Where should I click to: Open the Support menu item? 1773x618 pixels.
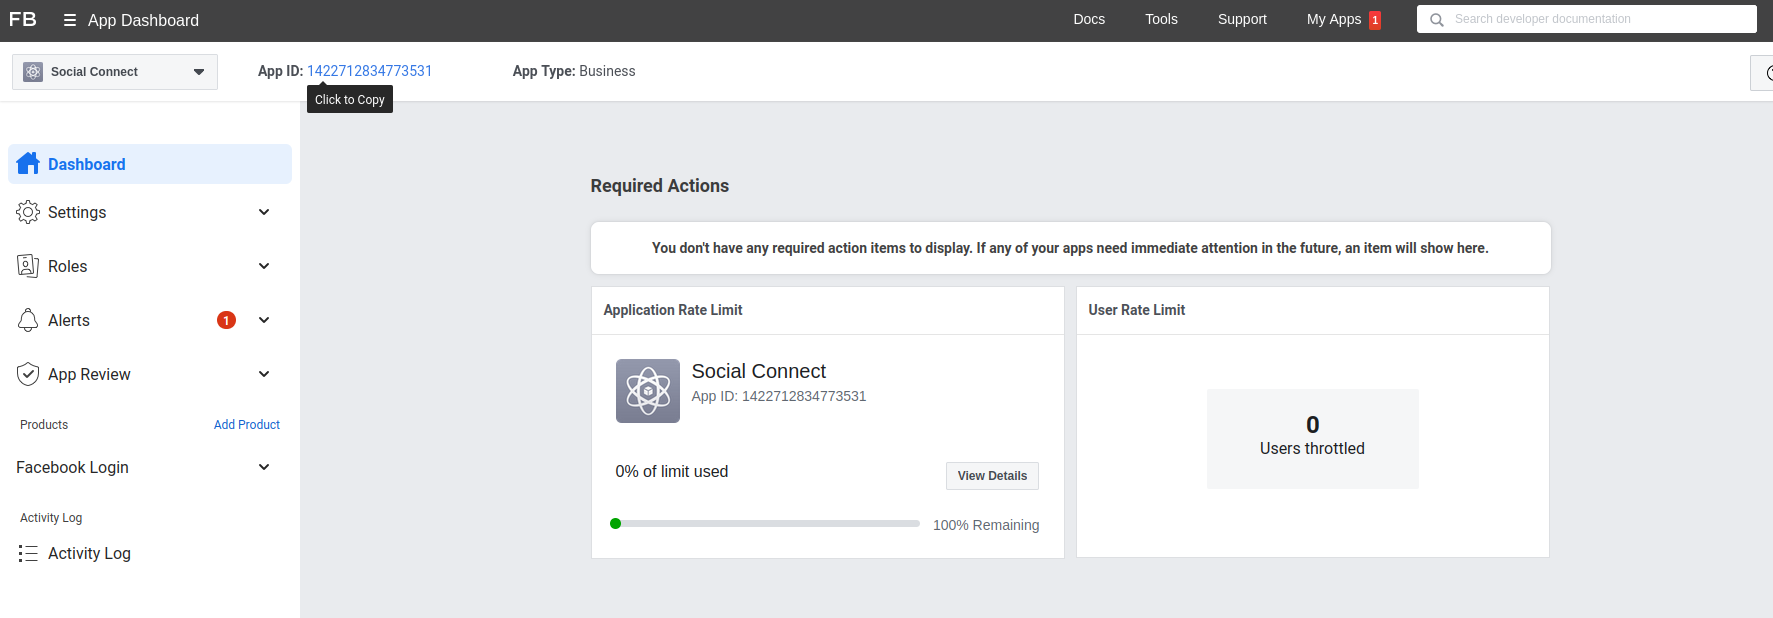[x=1242, y=19]
